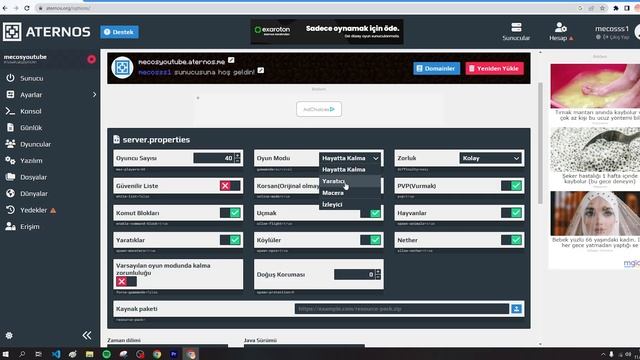Image resolution: width=640 pixels, height=360 pixels.
Task: Click the Dünyalar globe icon
Action: (10, 193)
